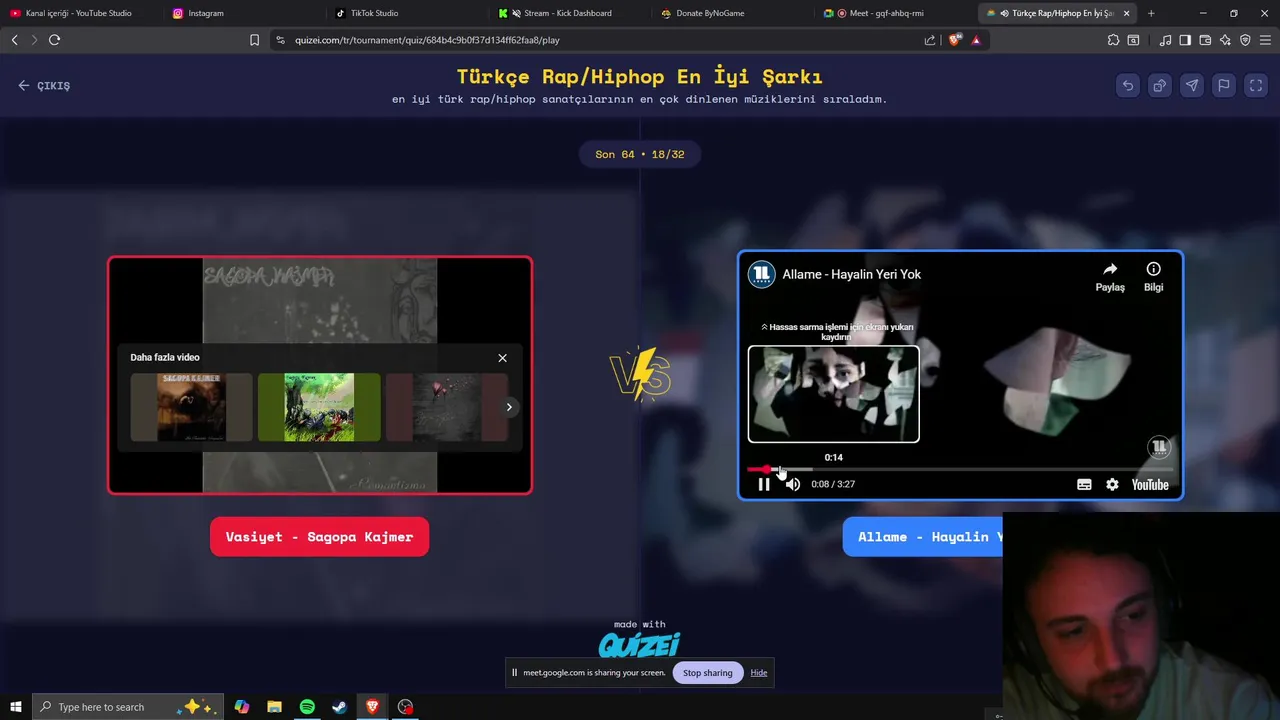Viewport: 1280px width, 720px height.
Task: Open the green artwork suggested video thumbnail
Action: tap(319, 407)
